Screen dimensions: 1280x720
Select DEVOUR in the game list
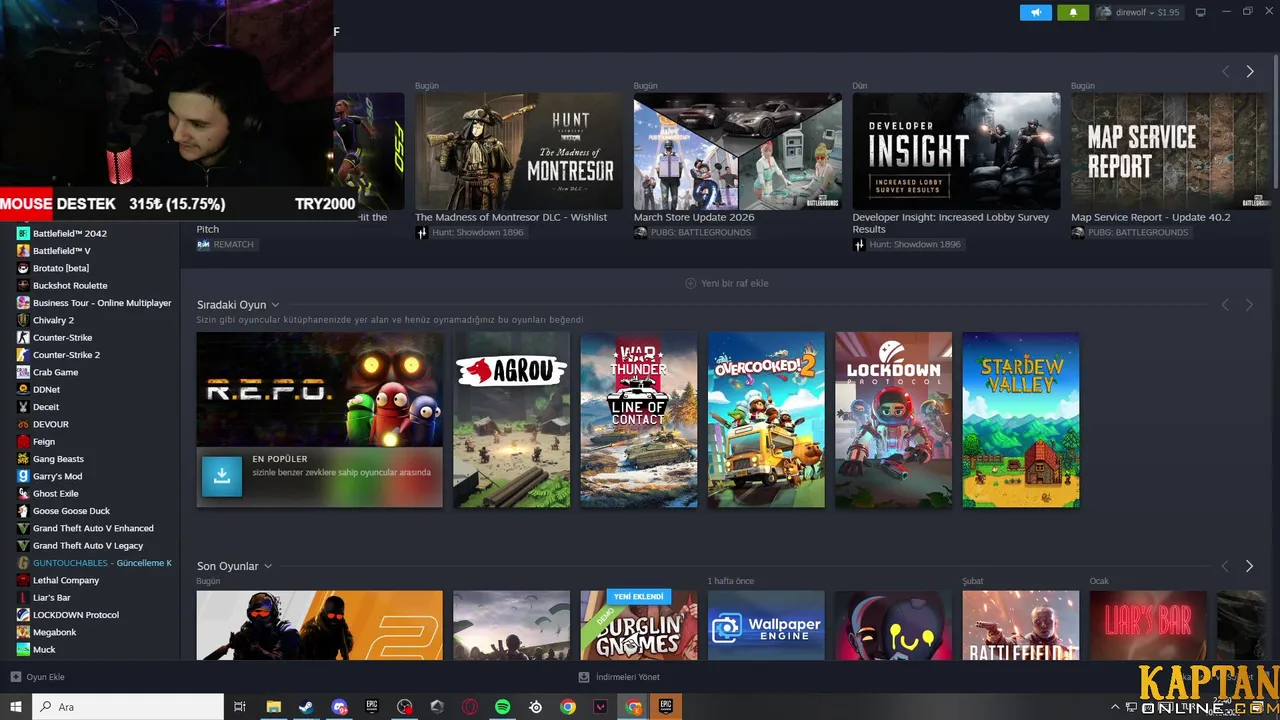[51, 424]
